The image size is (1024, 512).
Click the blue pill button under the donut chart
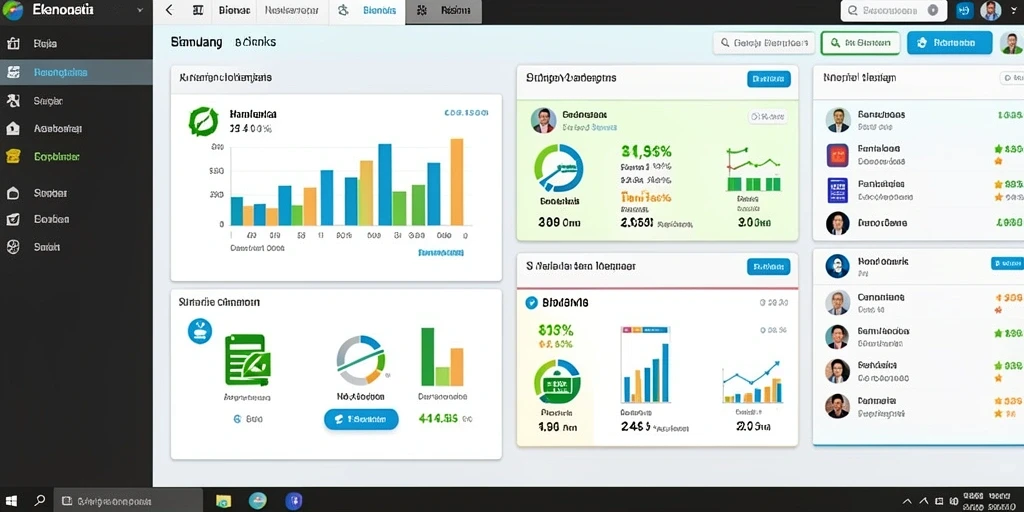click(x=361, y=419)
